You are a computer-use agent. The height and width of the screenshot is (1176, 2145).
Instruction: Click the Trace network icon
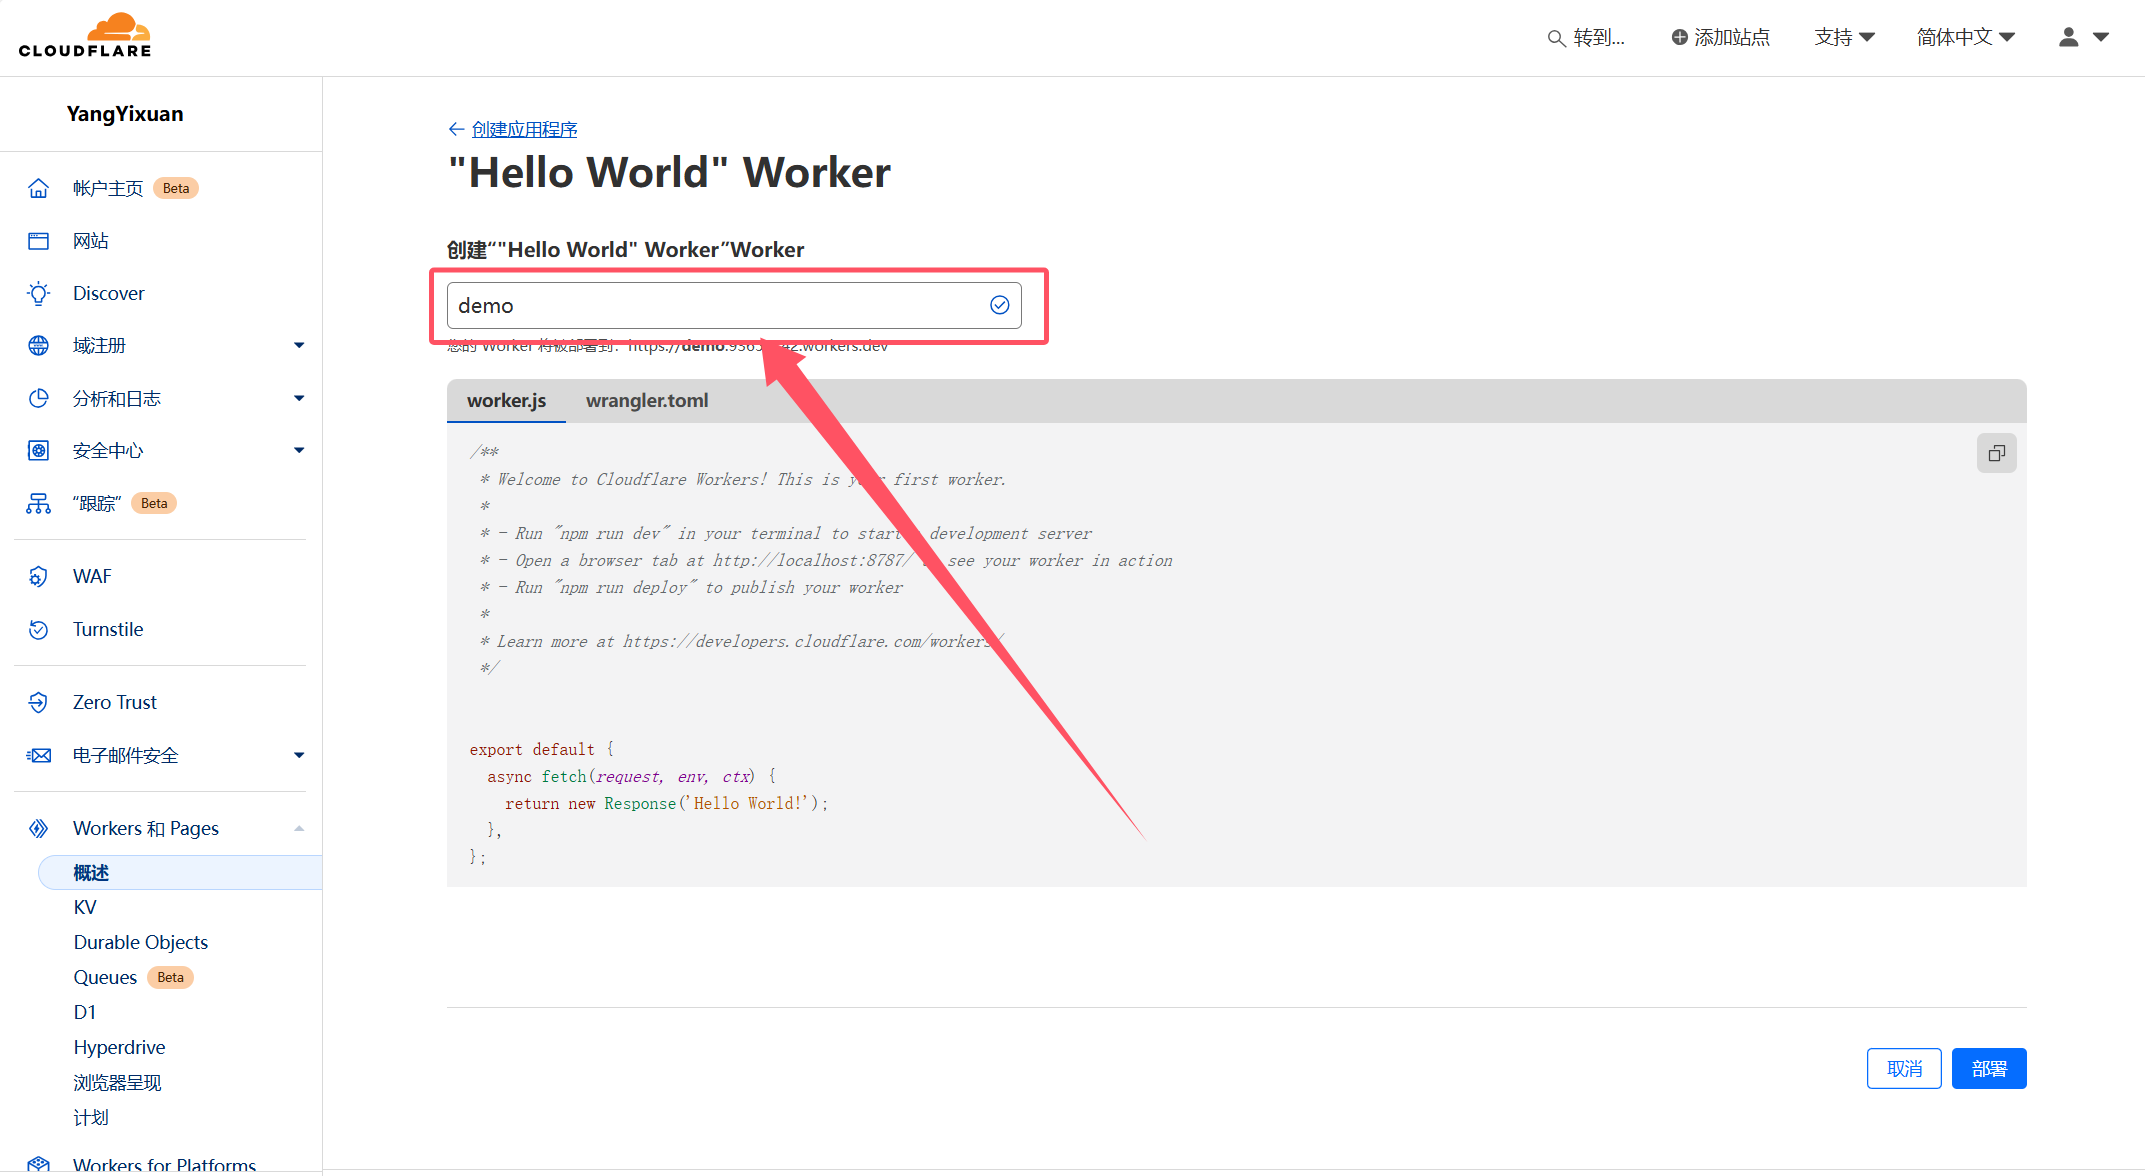click(38, 503)
